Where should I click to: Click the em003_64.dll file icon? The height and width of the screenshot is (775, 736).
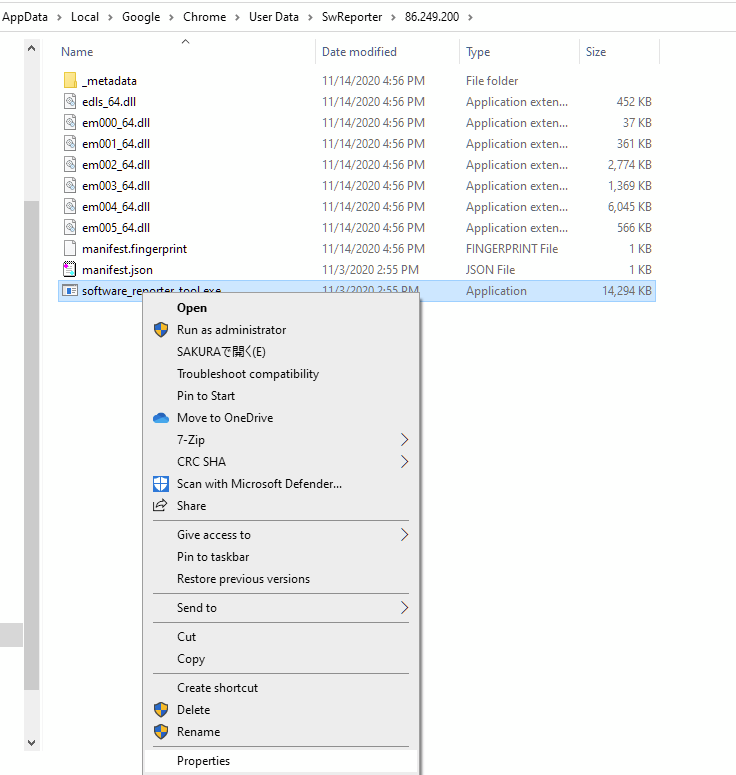tap(70, 185)
